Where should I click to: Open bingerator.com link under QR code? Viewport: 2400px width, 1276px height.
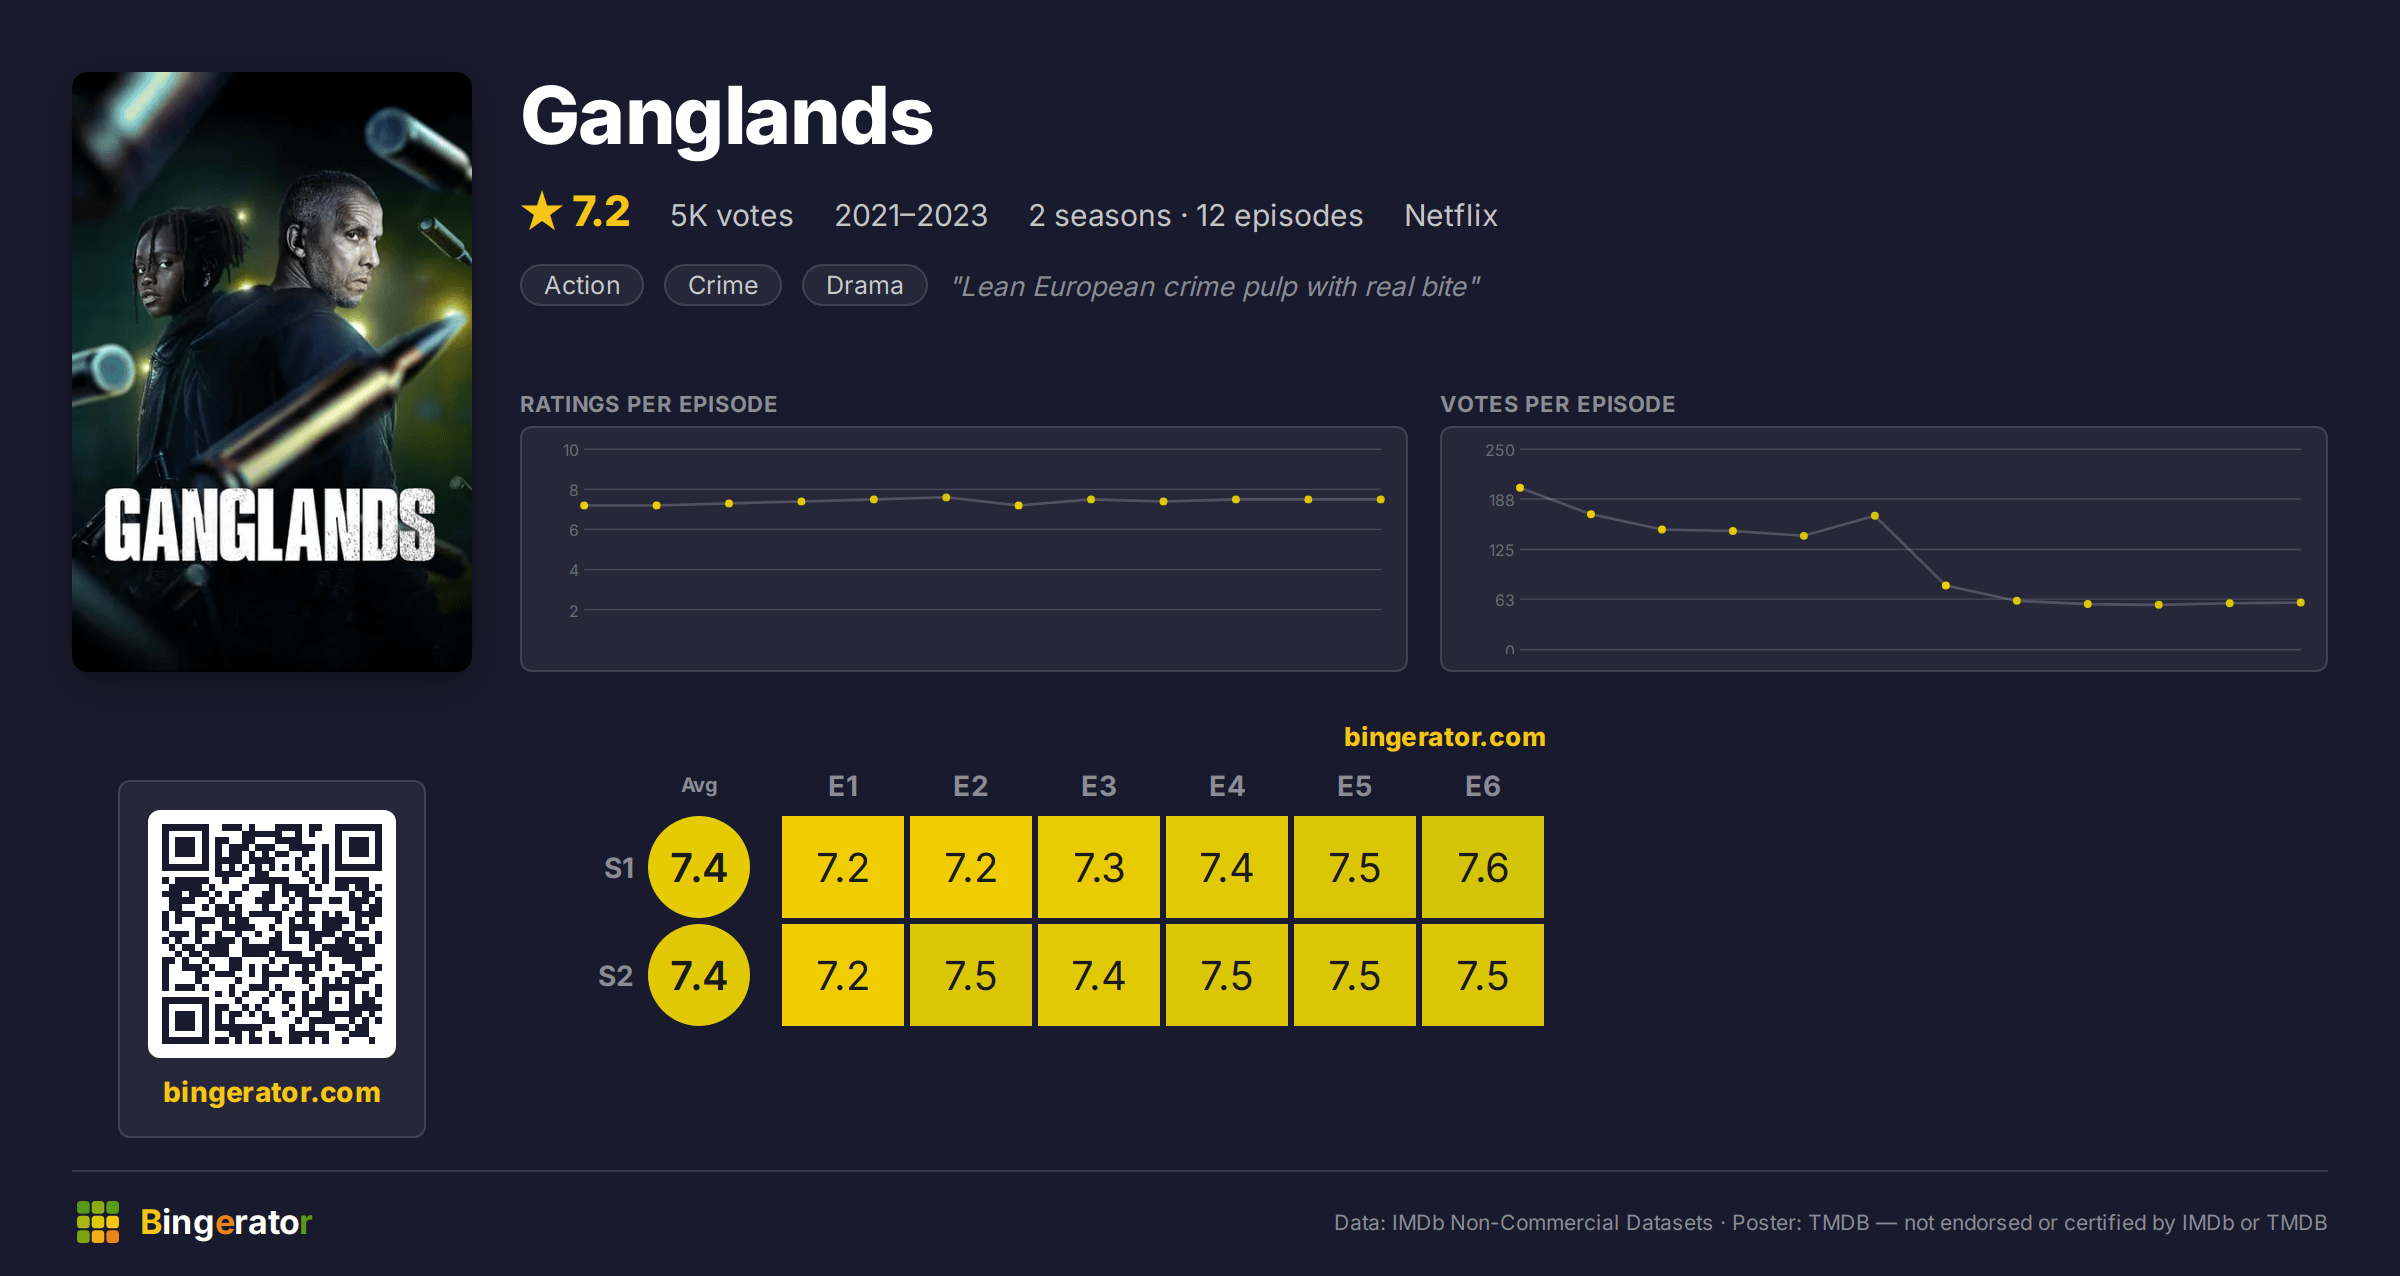272,1091
